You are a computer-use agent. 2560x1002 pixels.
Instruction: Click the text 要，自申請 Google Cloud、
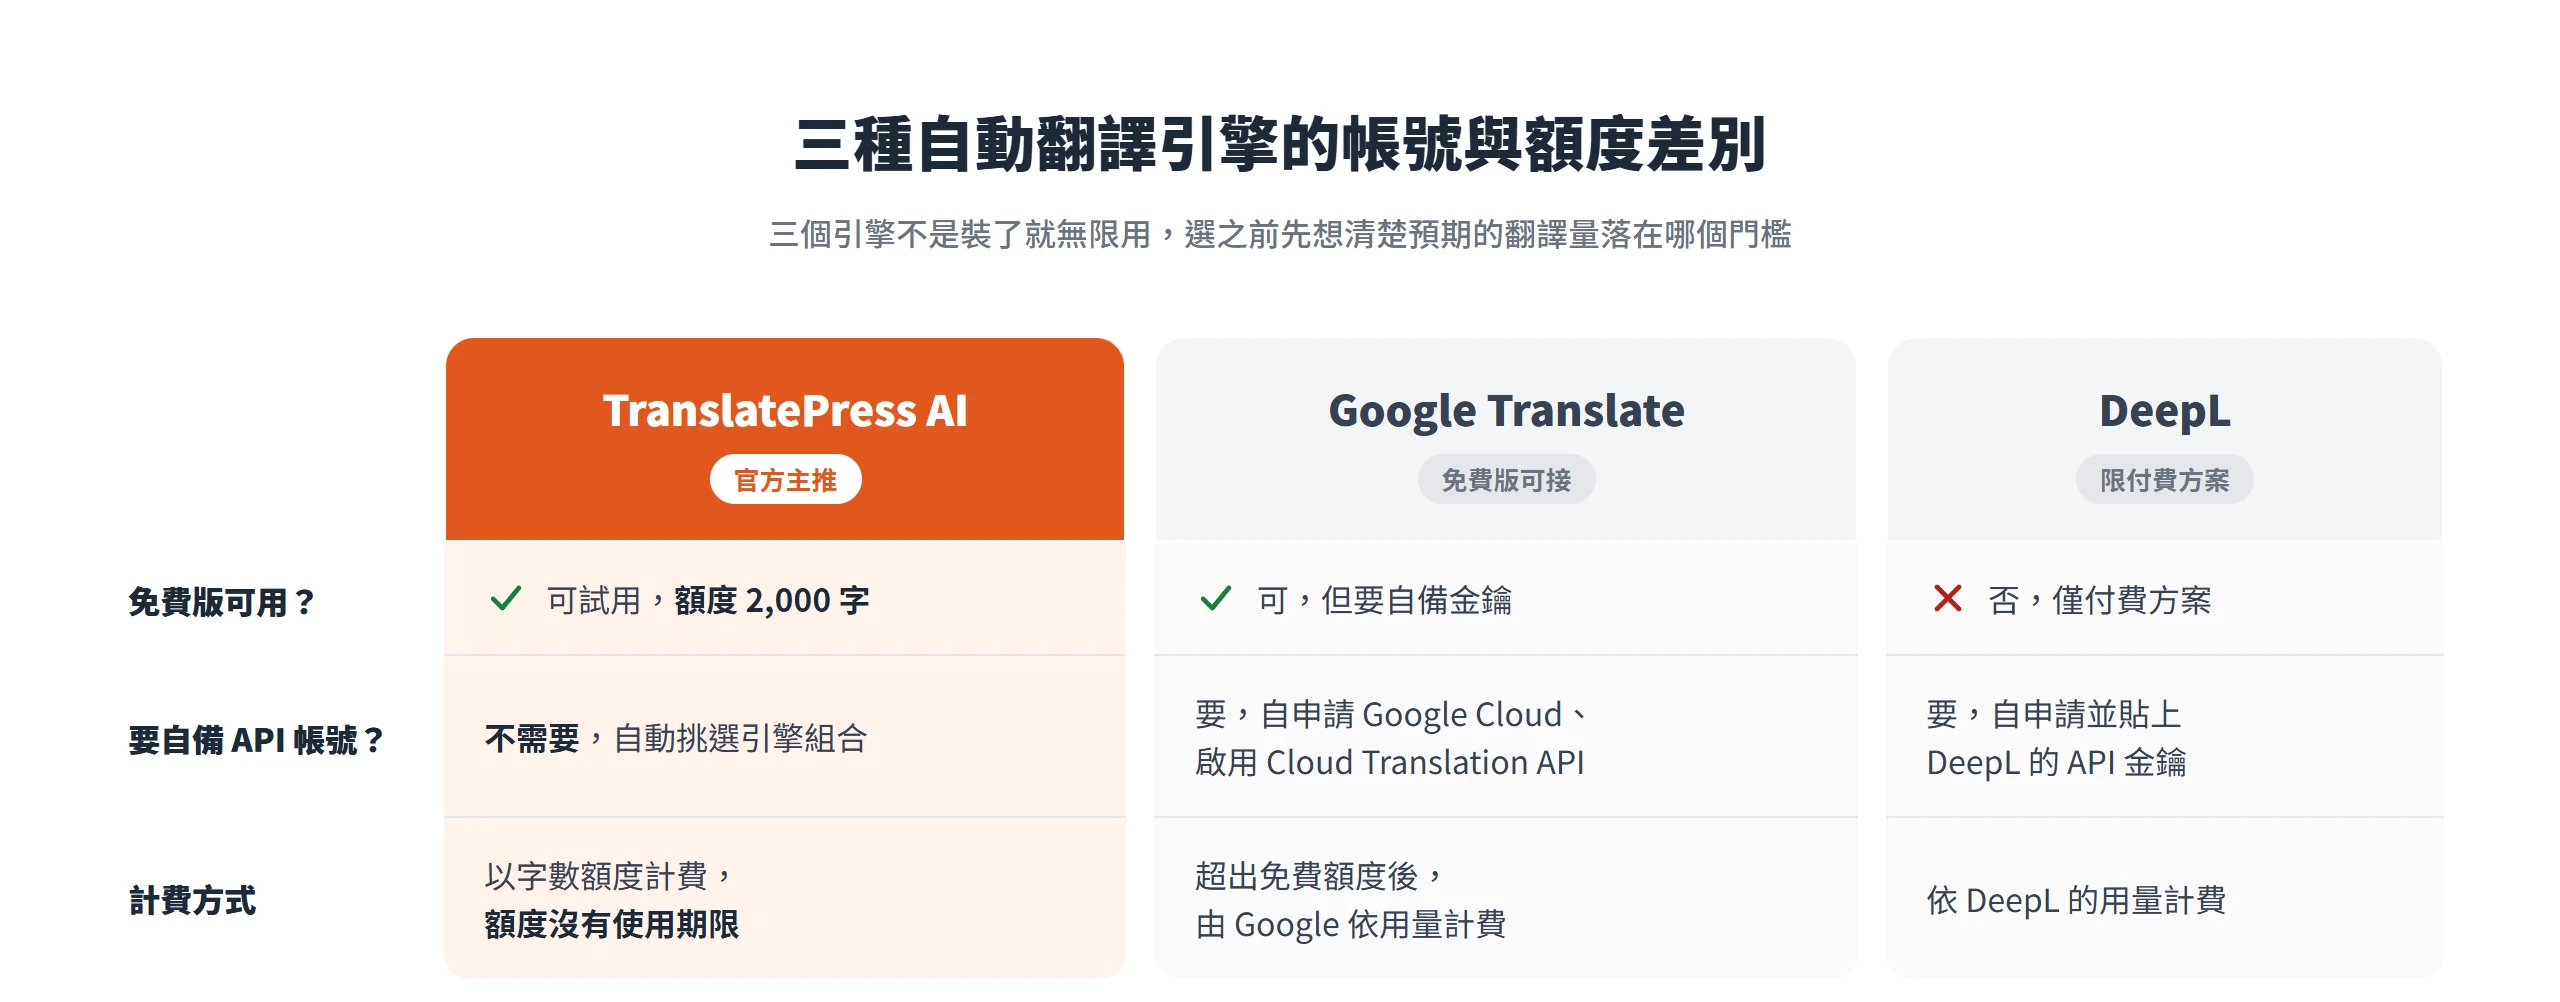[1391, 715]
